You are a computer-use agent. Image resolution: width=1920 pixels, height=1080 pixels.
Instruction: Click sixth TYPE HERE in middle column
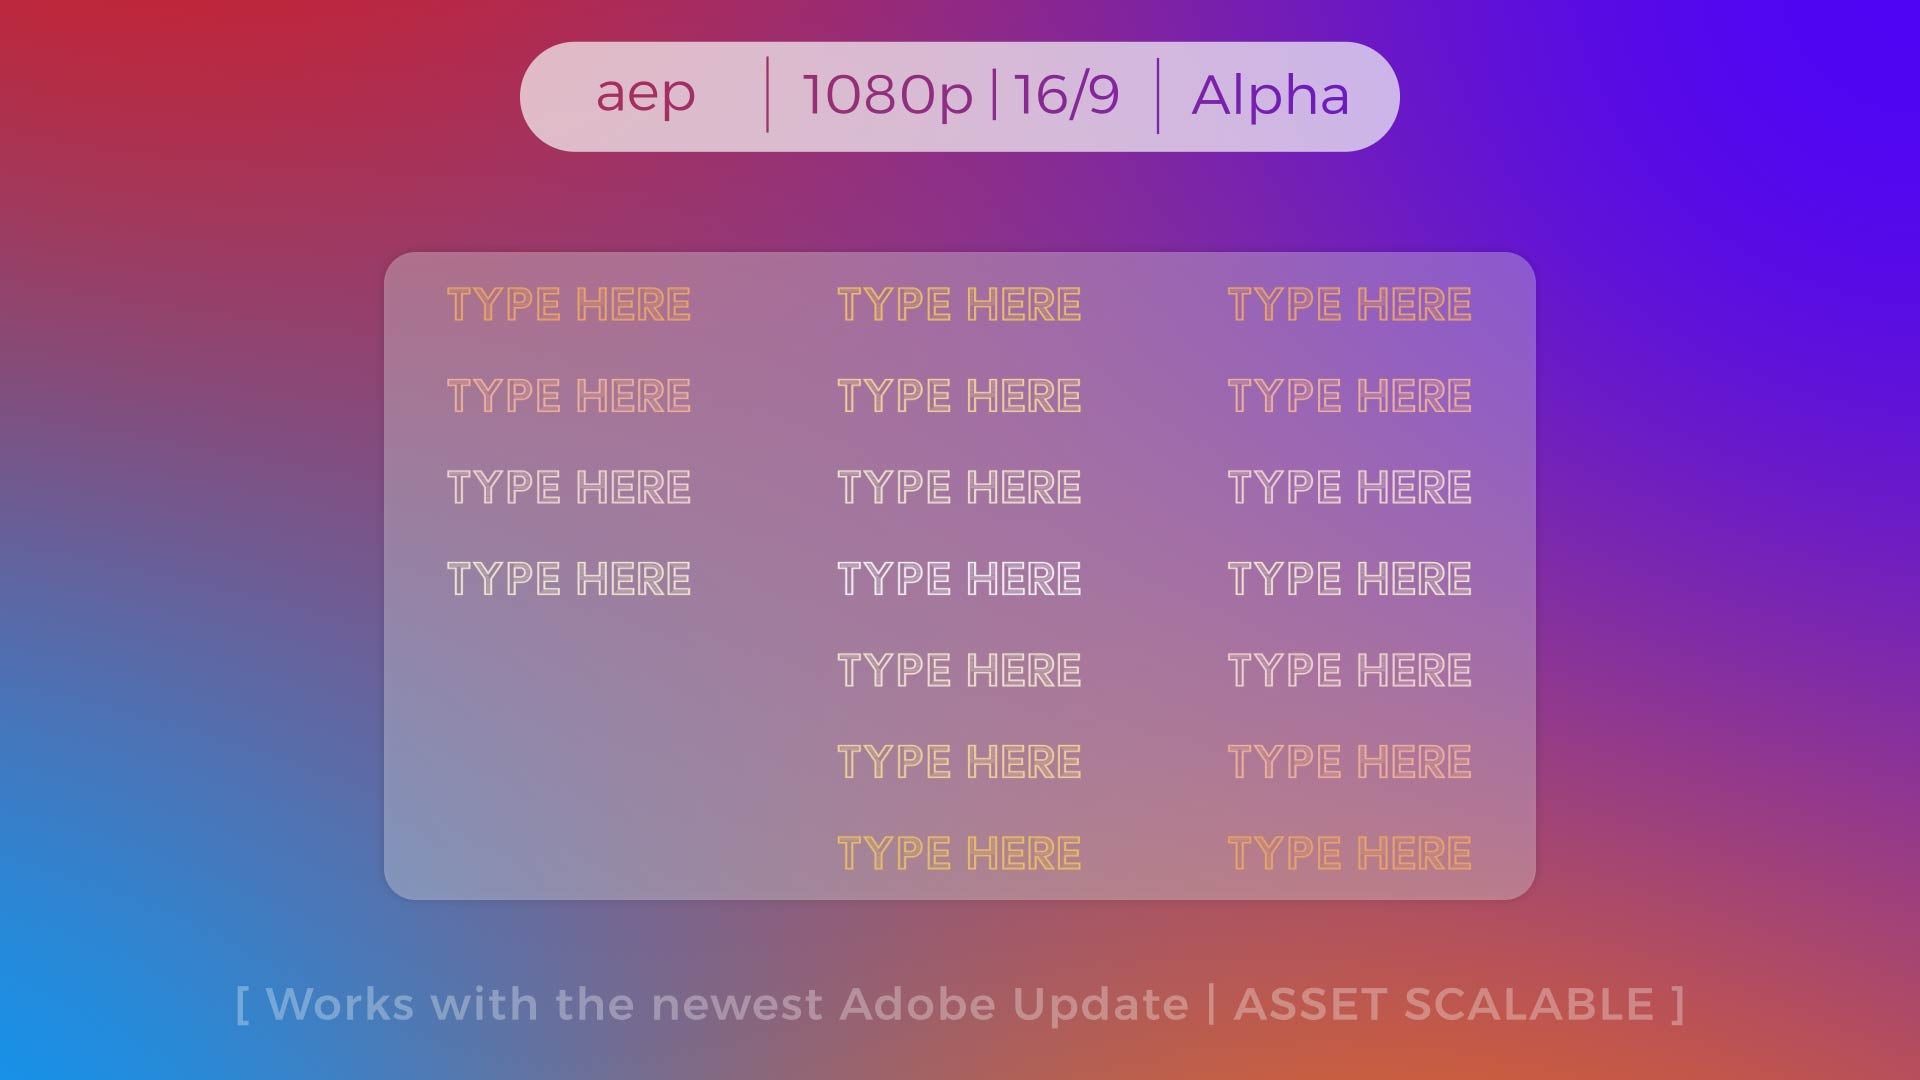coord(959,762)
